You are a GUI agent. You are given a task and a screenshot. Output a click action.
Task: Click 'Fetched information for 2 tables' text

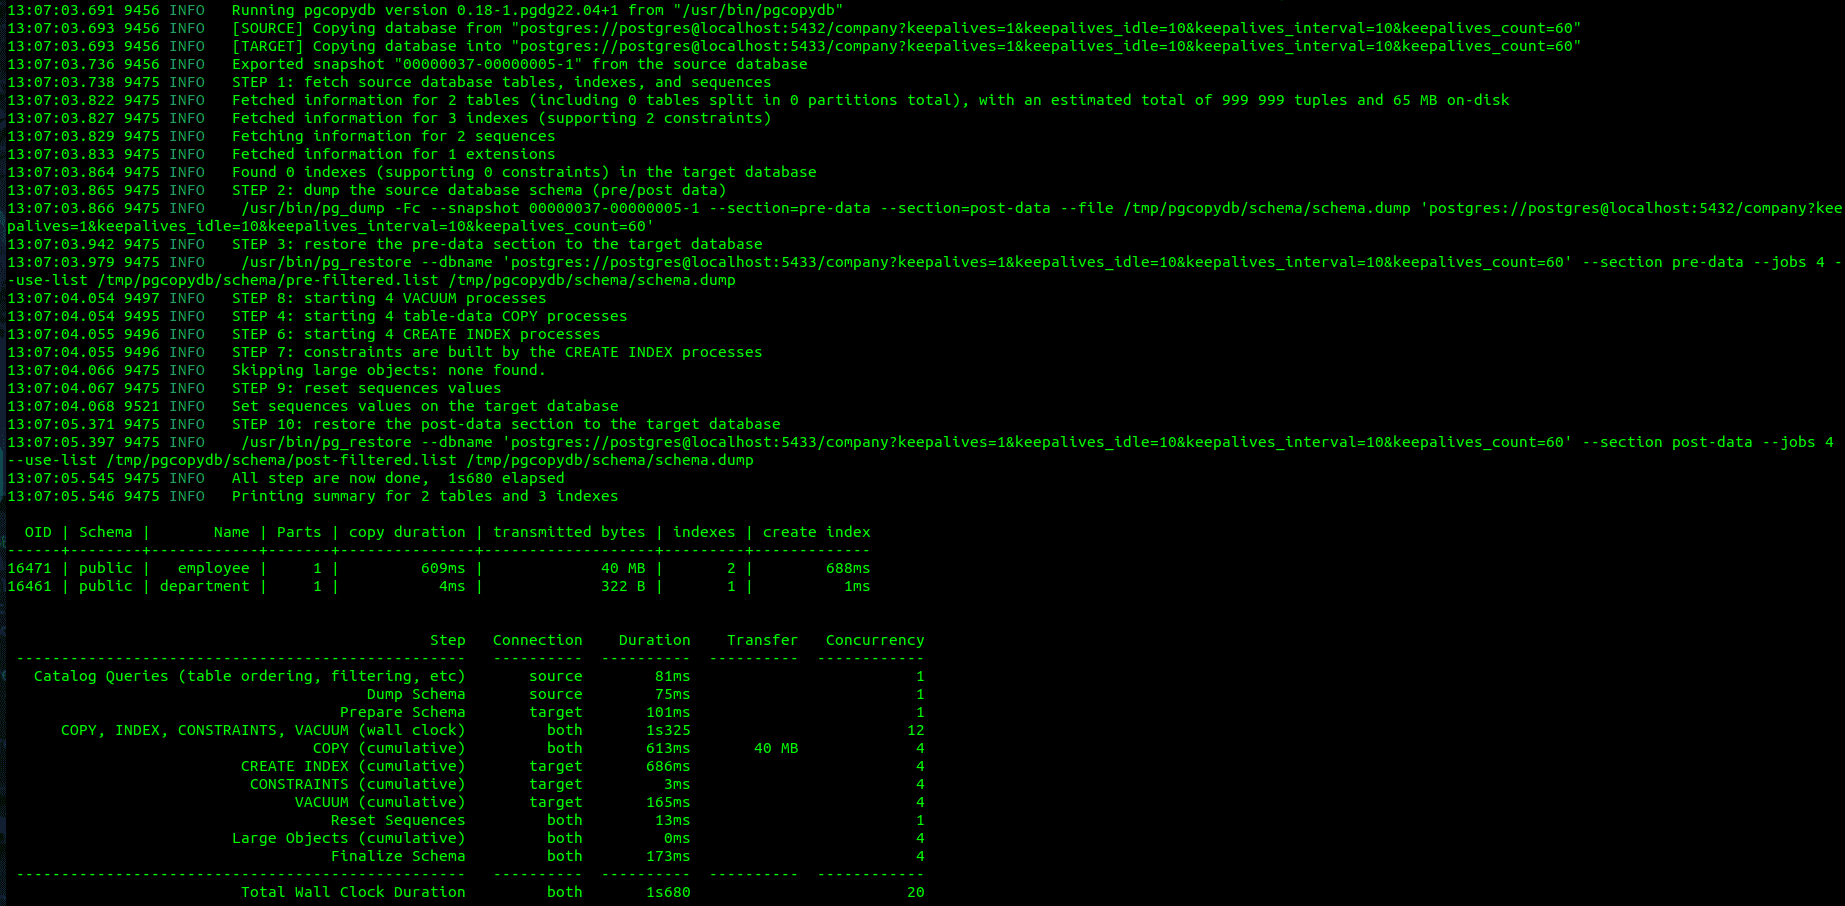click(x=376, y=100)
